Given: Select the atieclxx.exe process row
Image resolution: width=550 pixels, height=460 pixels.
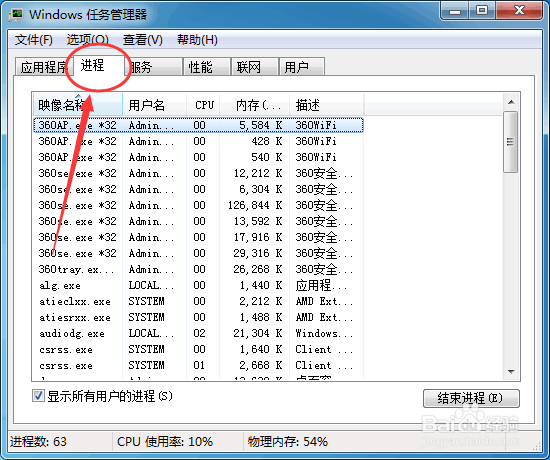Looking at the screenshot, I should 198,301.
